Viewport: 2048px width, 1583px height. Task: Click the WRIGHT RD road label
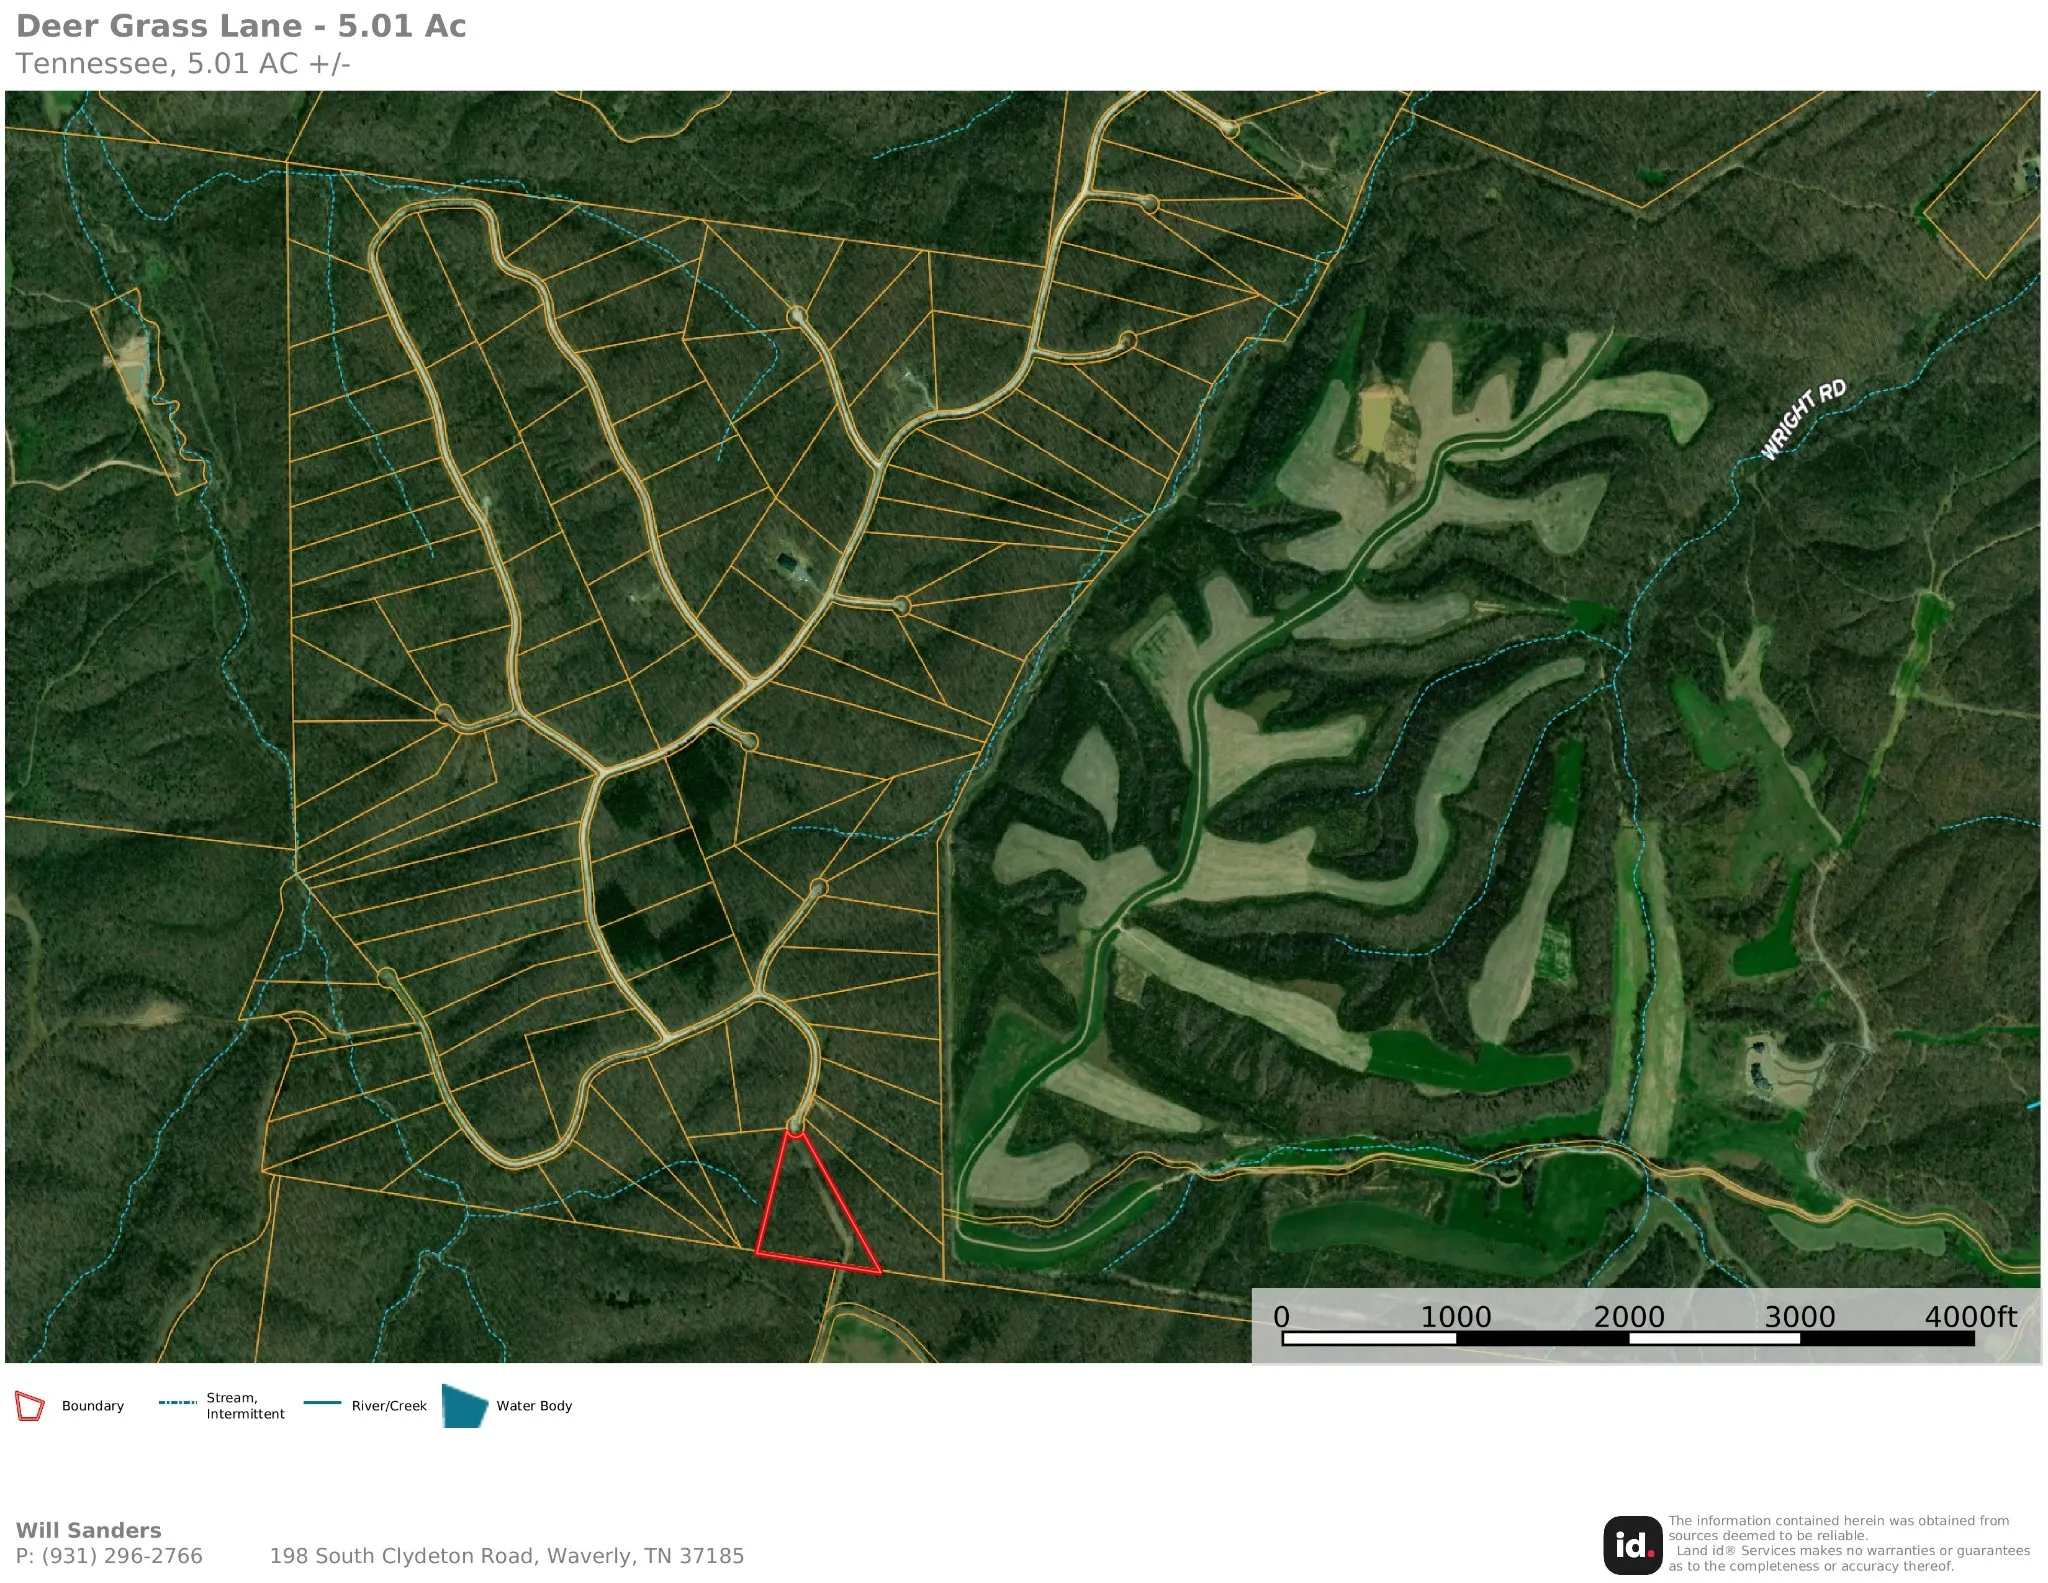point(1803,419)
